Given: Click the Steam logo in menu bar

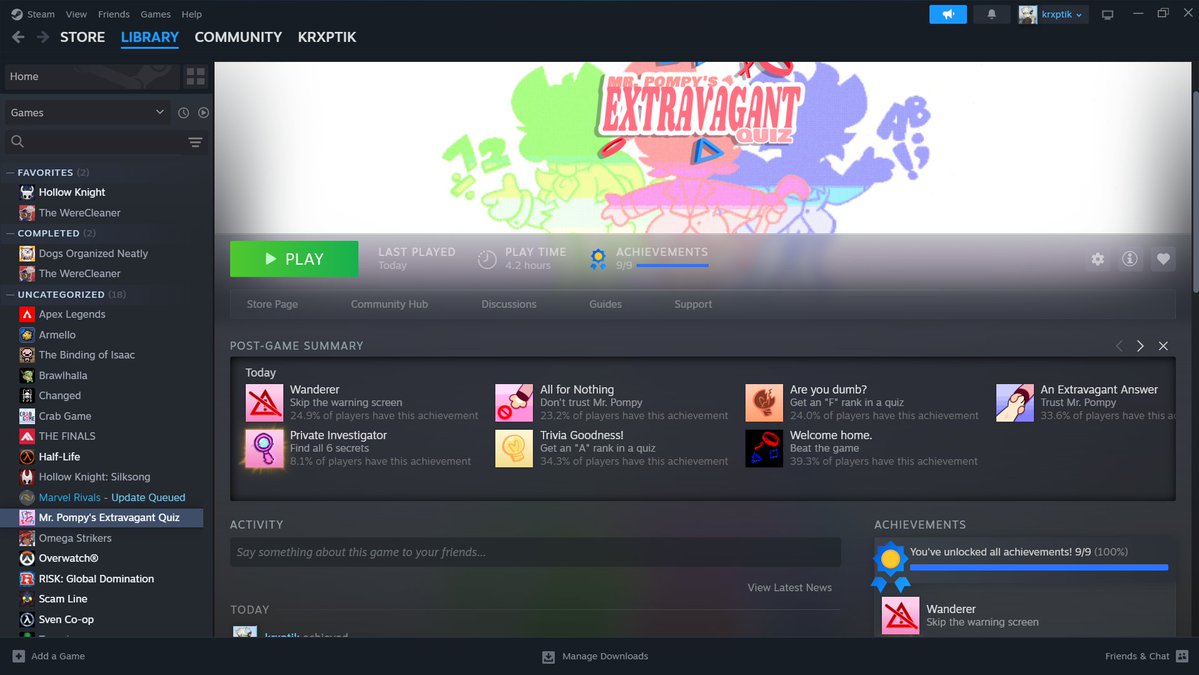Looking at the screenshot, I should coord(16,14).
